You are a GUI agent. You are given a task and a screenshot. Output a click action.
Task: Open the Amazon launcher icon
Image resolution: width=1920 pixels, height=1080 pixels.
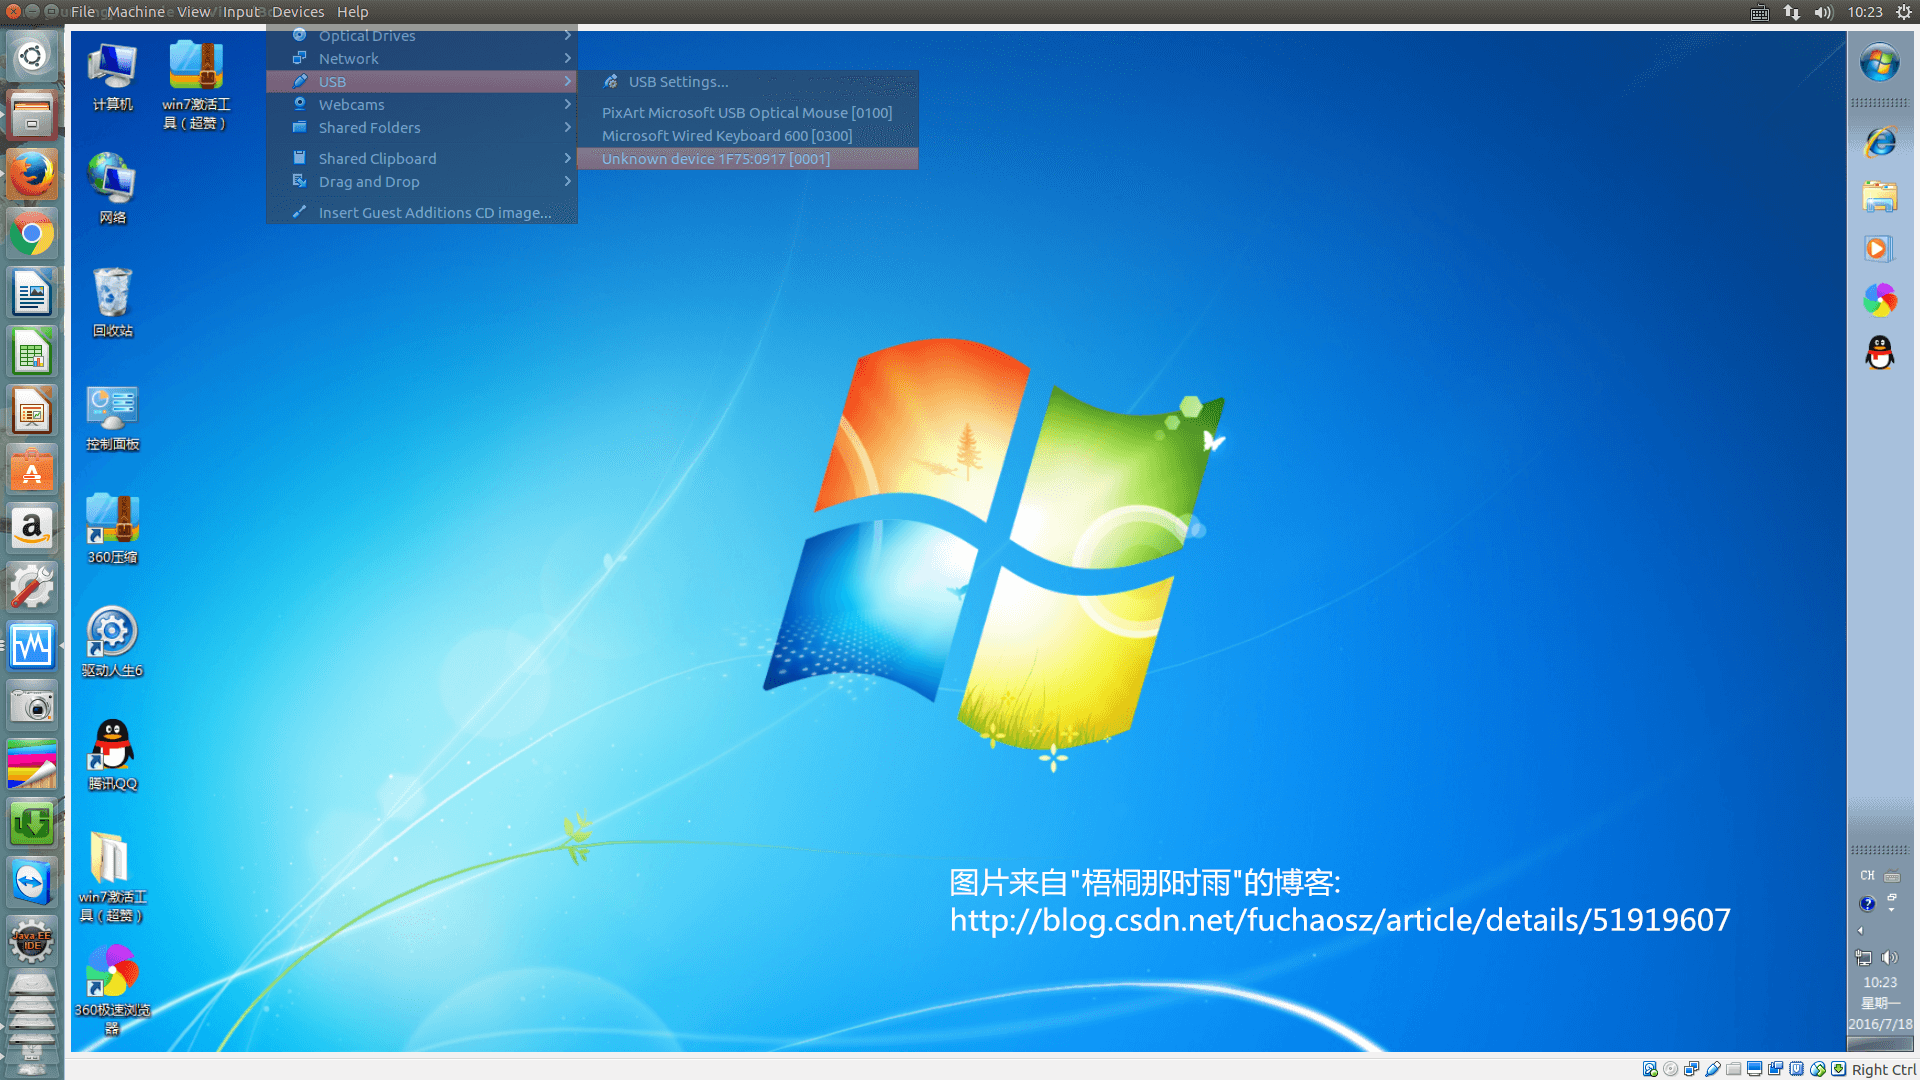point(32,528)
